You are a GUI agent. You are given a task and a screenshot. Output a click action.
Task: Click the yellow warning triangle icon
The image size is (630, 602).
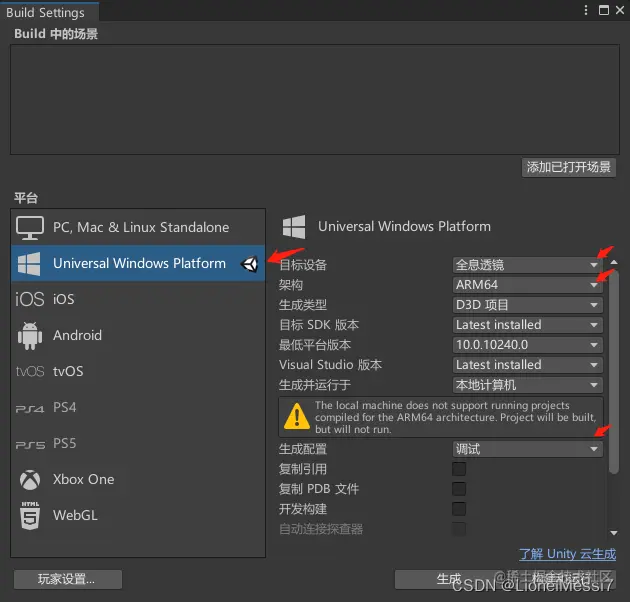tap(297, 417)
